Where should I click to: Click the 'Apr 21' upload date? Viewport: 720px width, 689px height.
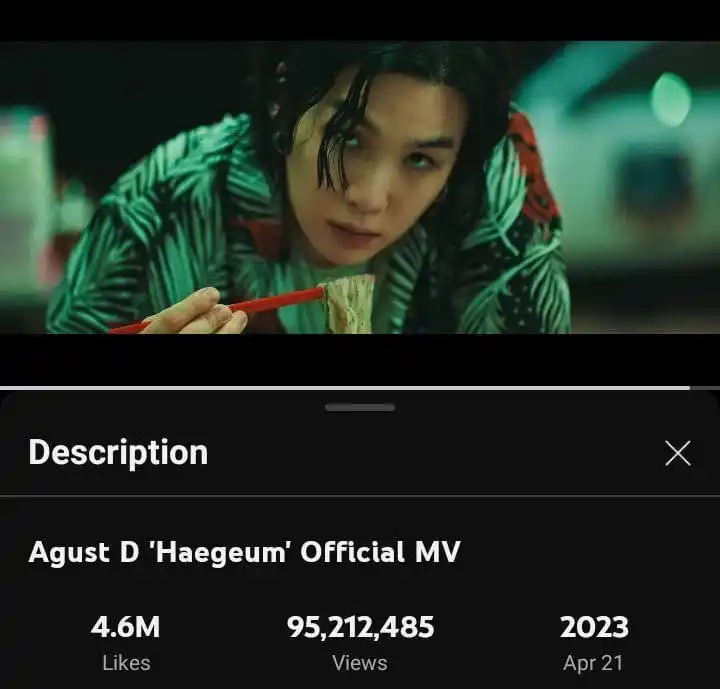(x=593, y=663)
